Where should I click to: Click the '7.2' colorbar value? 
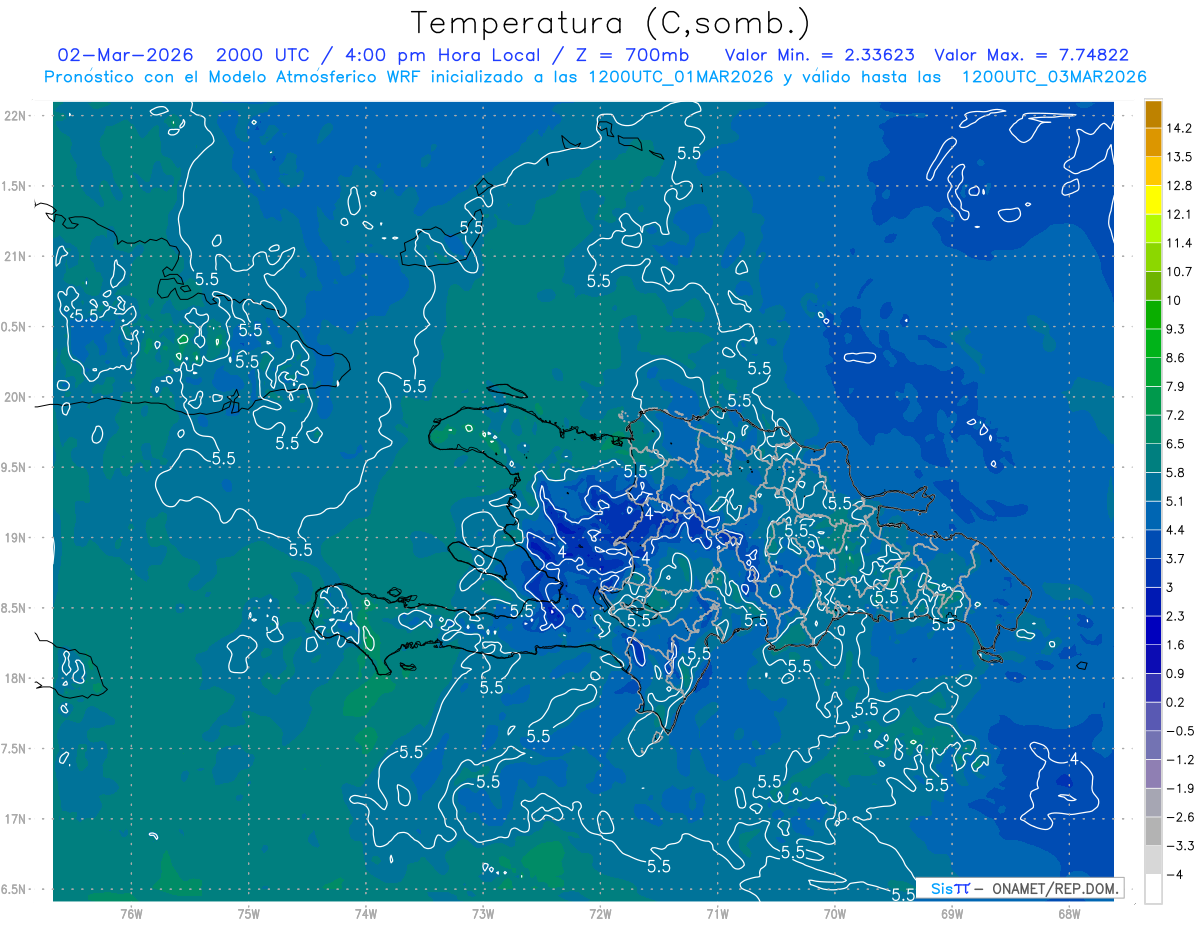tap(1176, 415)
